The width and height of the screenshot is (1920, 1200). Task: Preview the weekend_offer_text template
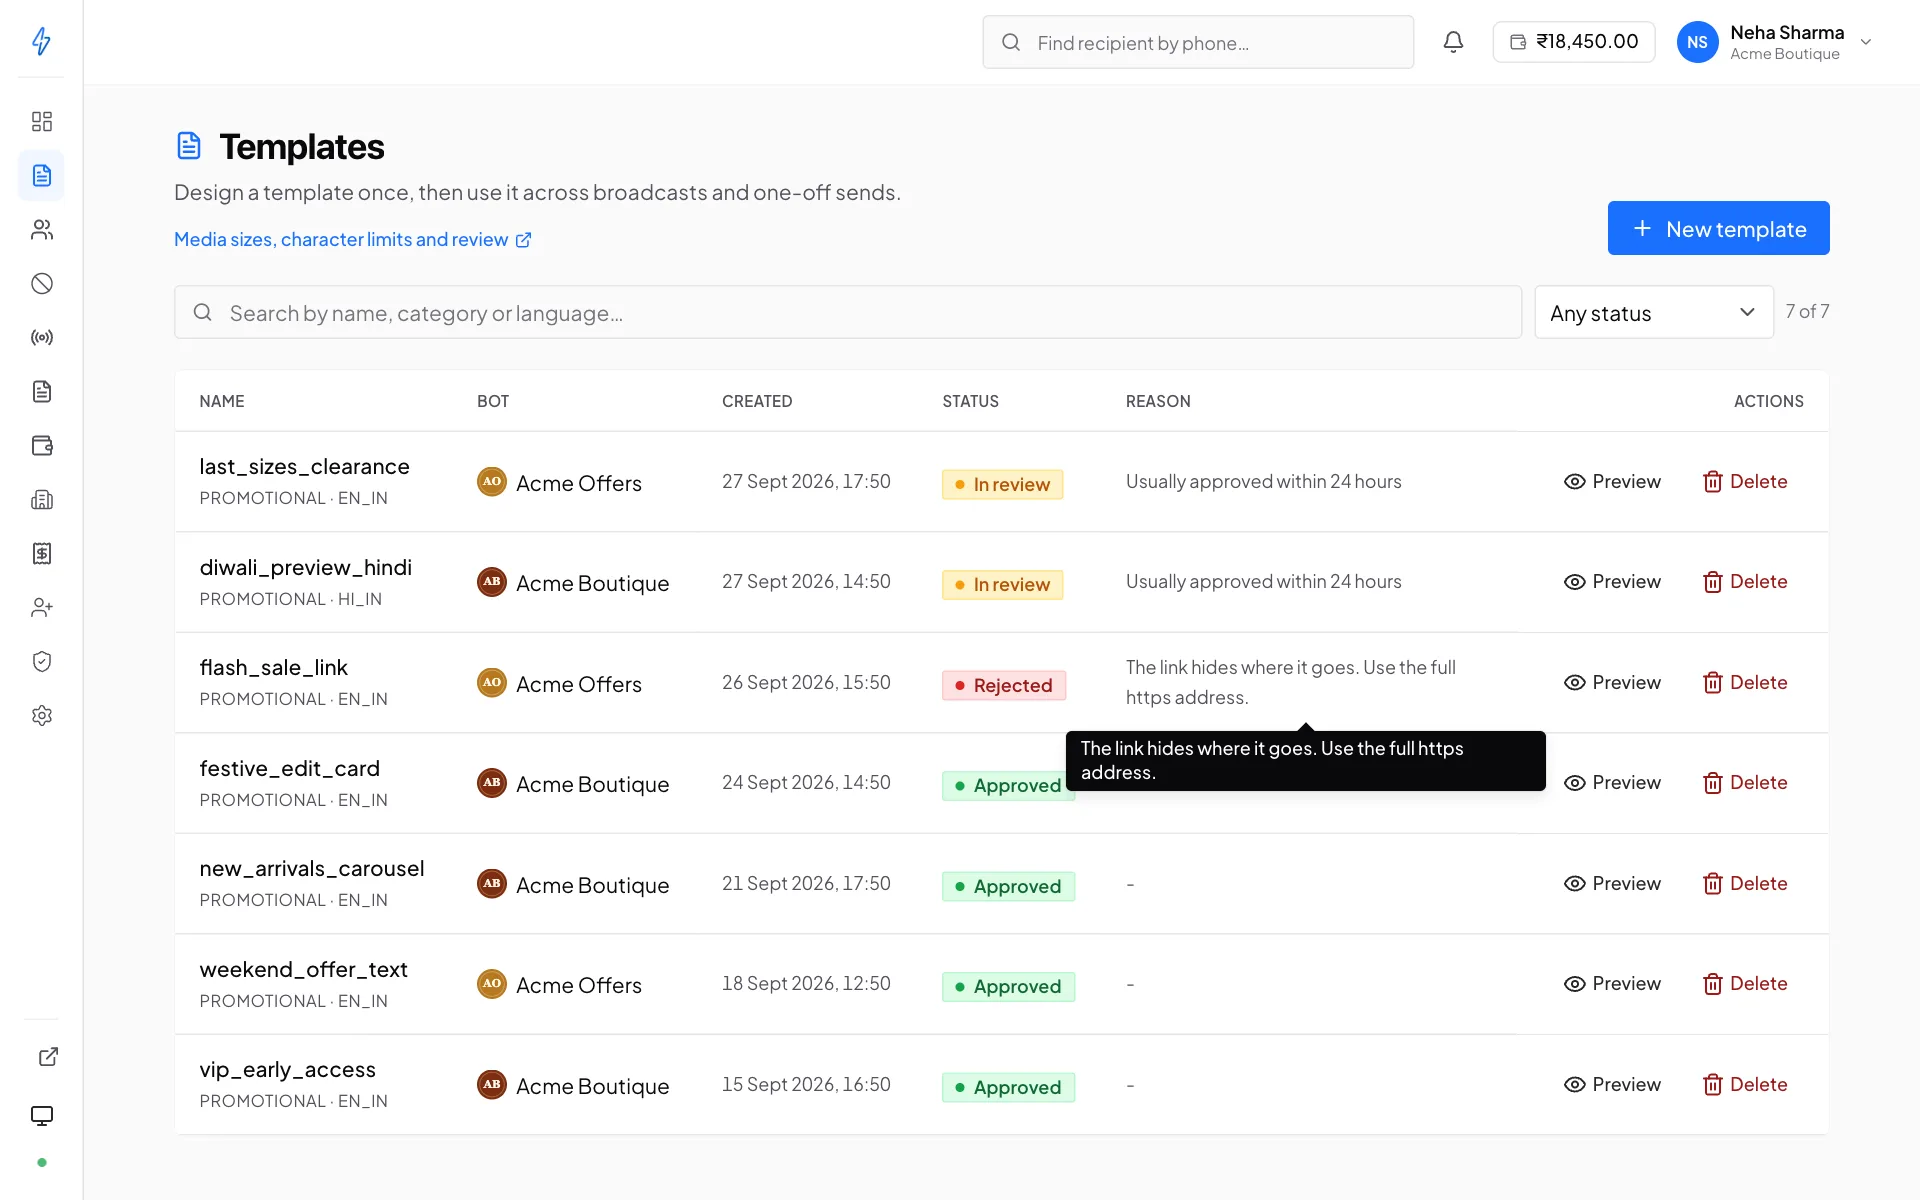pyautogui.click(x=1612, y=984)
